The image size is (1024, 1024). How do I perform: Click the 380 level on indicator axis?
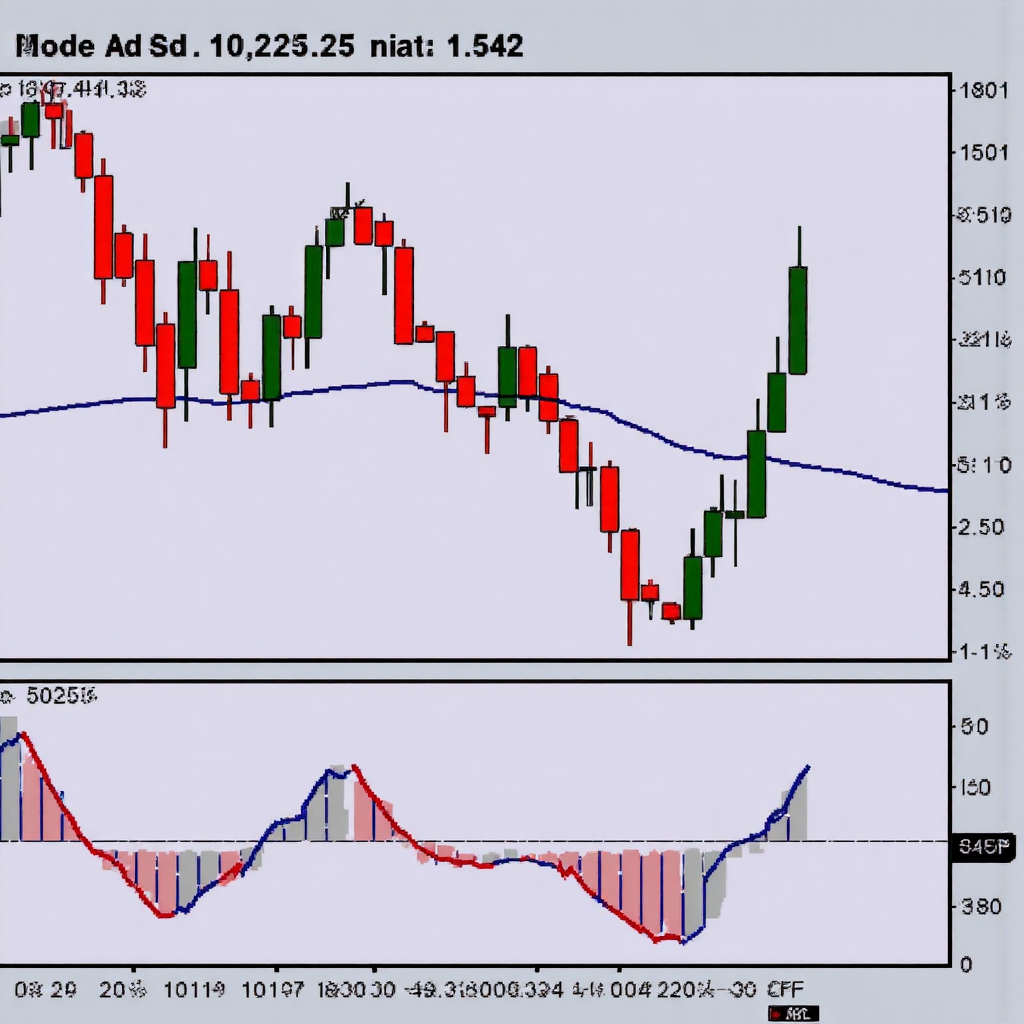coord(980,907)
